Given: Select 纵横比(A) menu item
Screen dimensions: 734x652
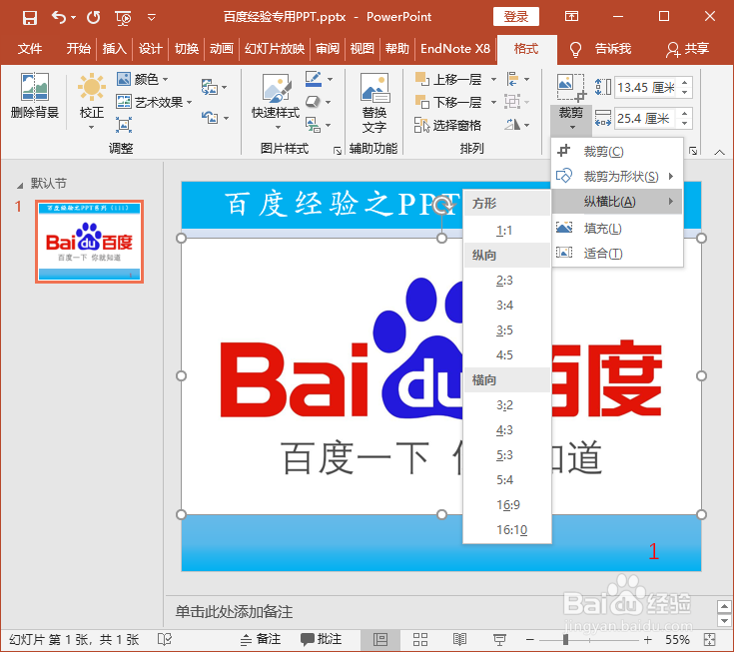Looking at the screenshot, I should 617,202.
